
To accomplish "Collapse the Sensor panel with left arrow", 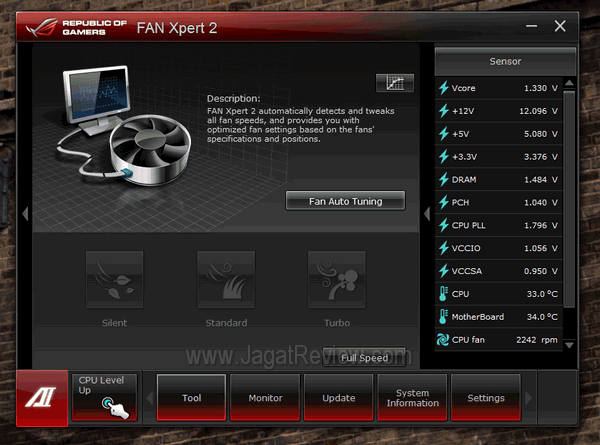I will [427, 214].
